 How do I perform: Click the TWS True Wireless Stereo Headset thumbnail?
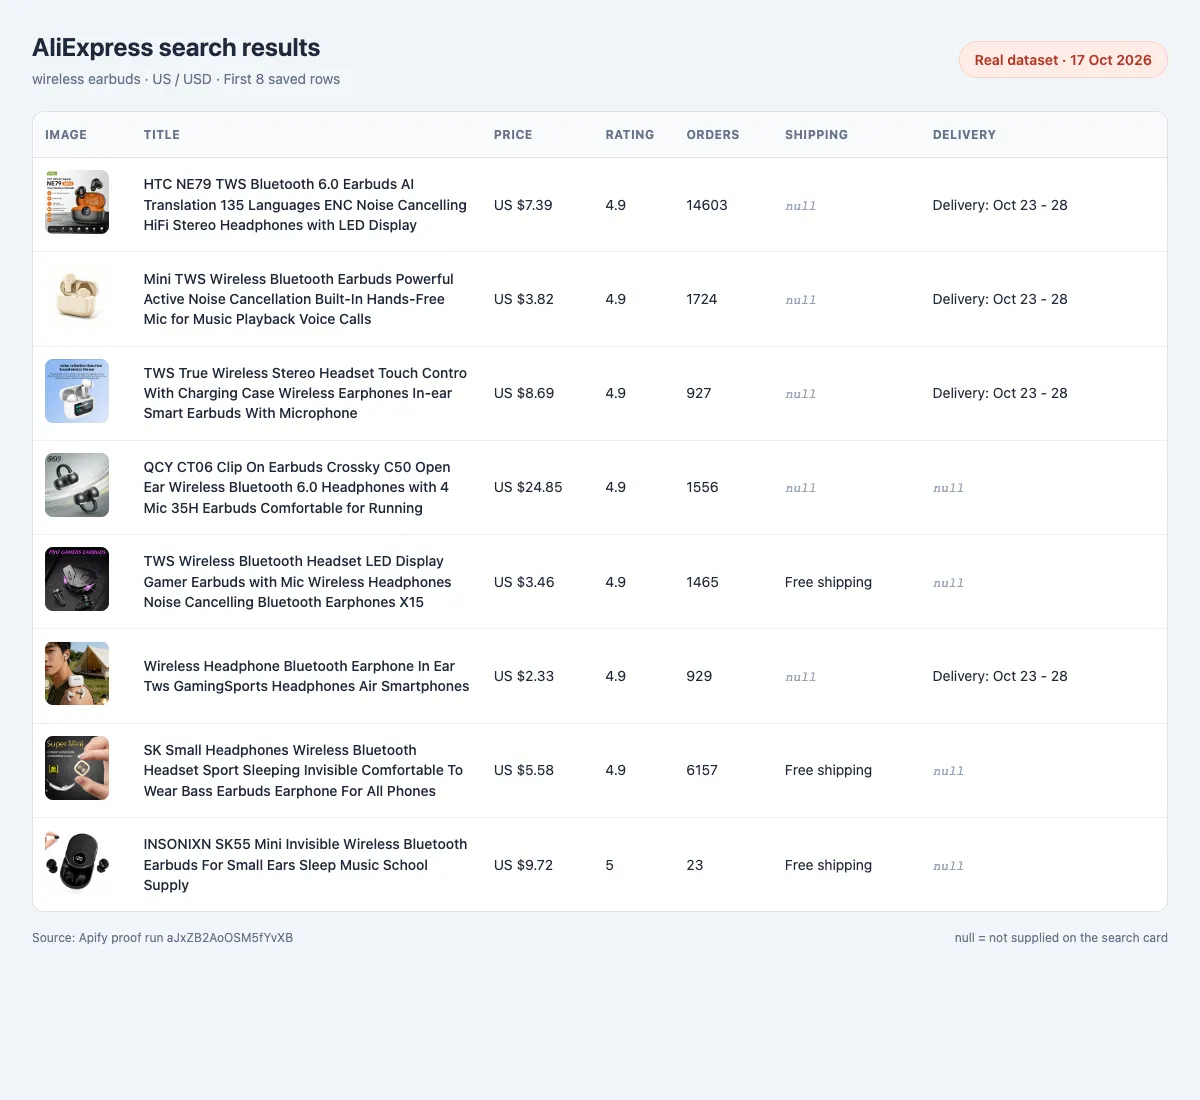(x=77, y=391)
